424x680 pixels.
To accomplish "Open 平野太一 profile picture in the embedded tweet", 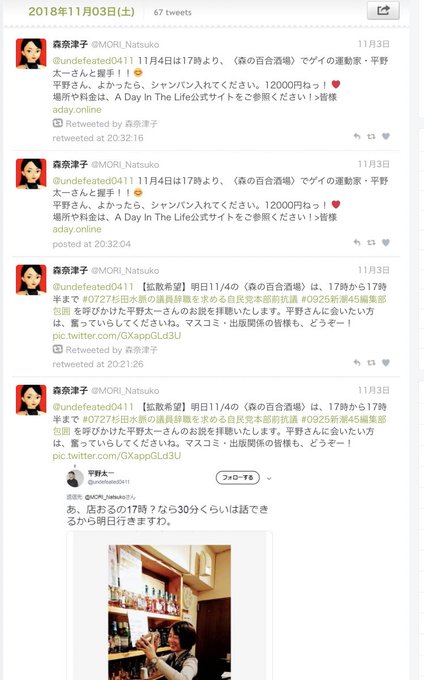I will [x=75, y=478].
